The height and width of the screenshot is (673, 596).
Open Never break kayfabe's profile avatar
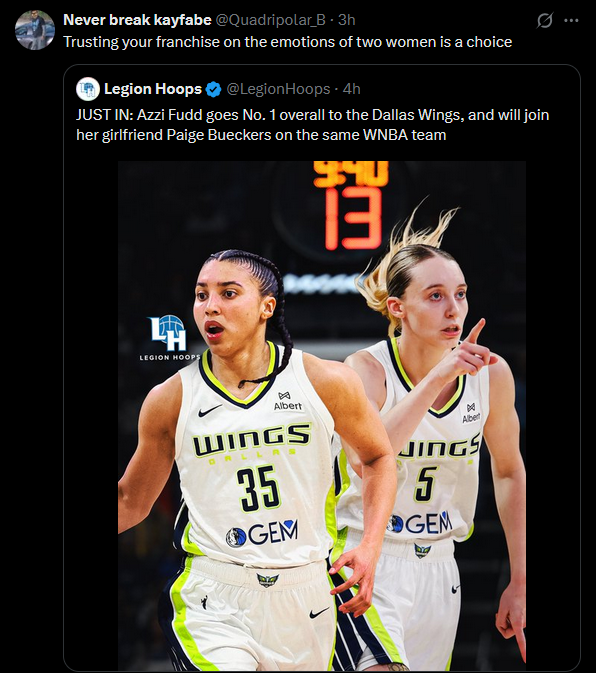tap(35, 30)
